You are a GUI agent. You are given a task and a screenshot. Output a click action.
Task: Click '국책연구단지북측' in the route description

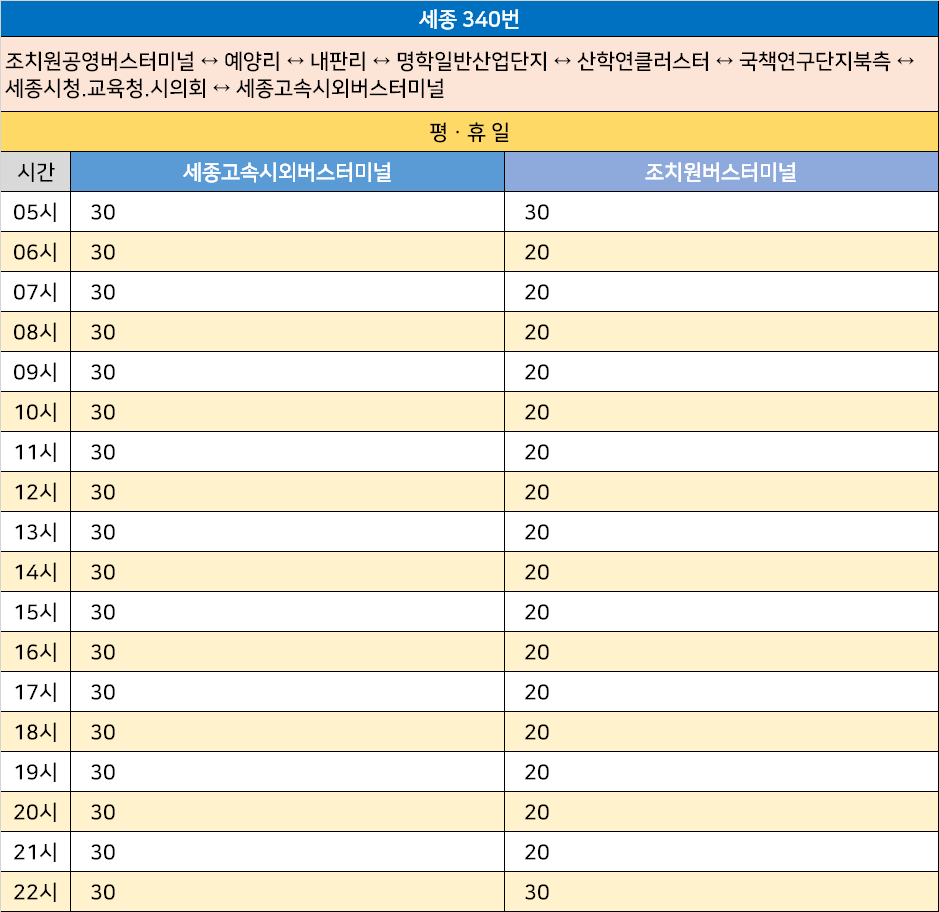tap(815, 60)
